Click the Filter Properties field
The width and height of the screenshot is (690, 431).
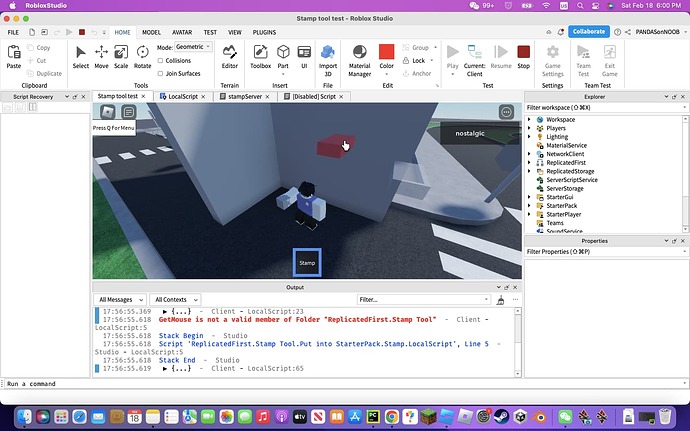pyautogui.click(x=606, y=252)
